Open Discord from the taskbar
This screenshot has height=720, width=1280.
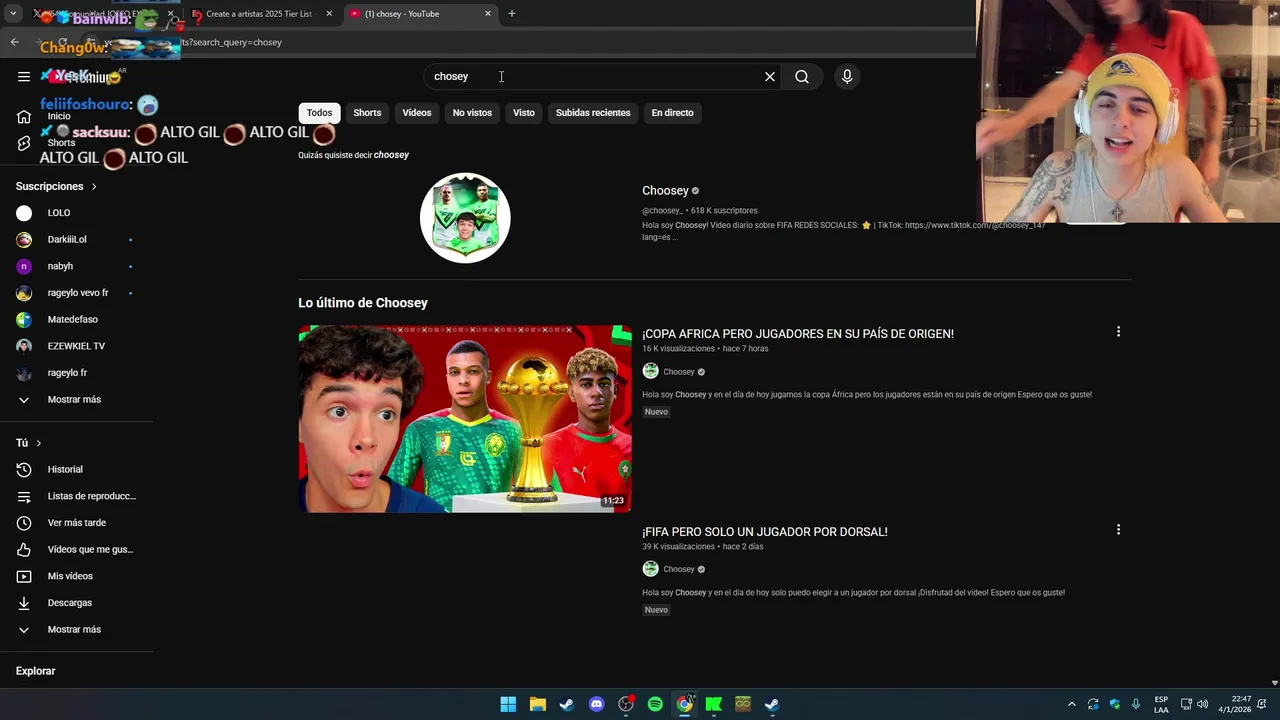pyautogui.click(x=597, y=704)
